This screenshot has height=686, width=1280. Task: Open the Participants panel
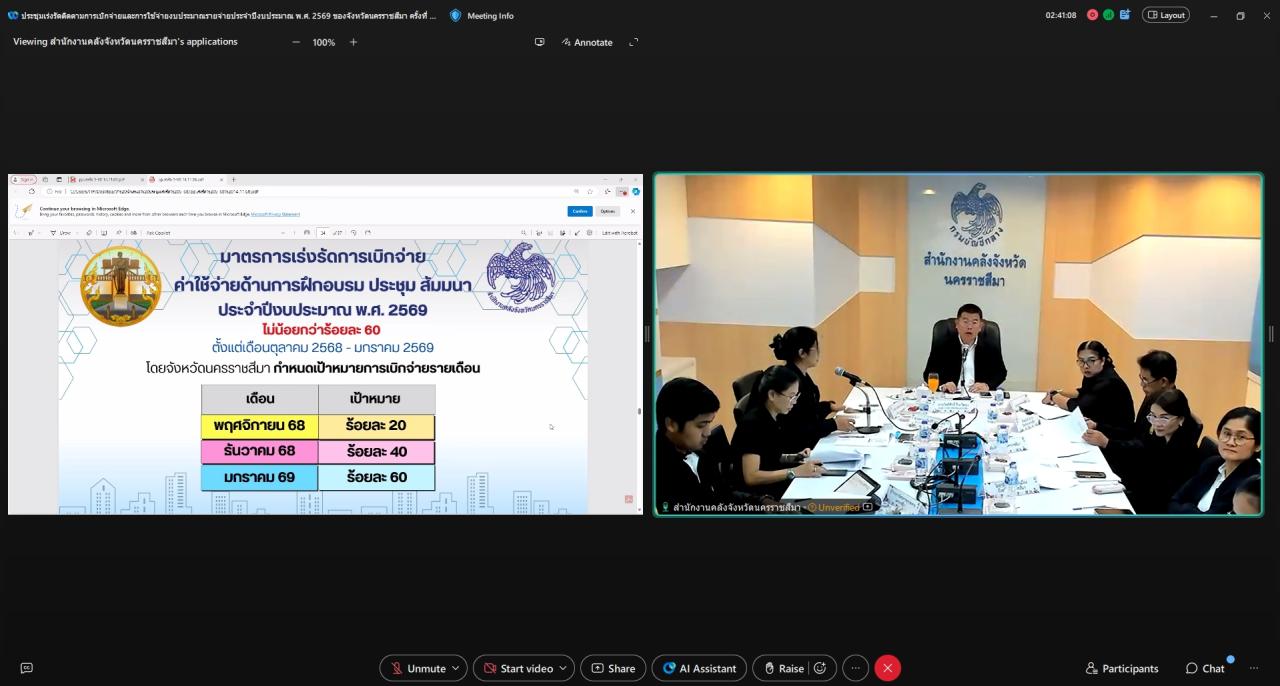click(1122, 668)
